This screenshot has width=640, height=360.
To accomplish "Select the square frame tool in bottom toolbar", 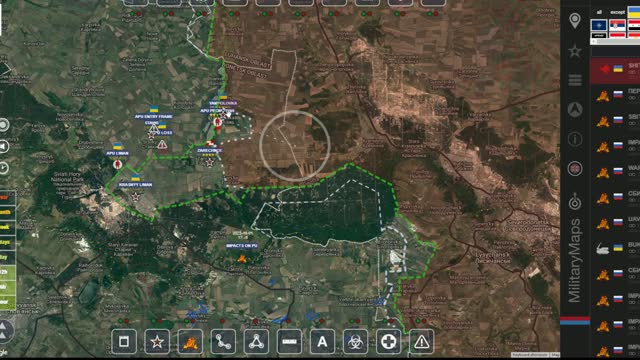I will coord(124,341).
